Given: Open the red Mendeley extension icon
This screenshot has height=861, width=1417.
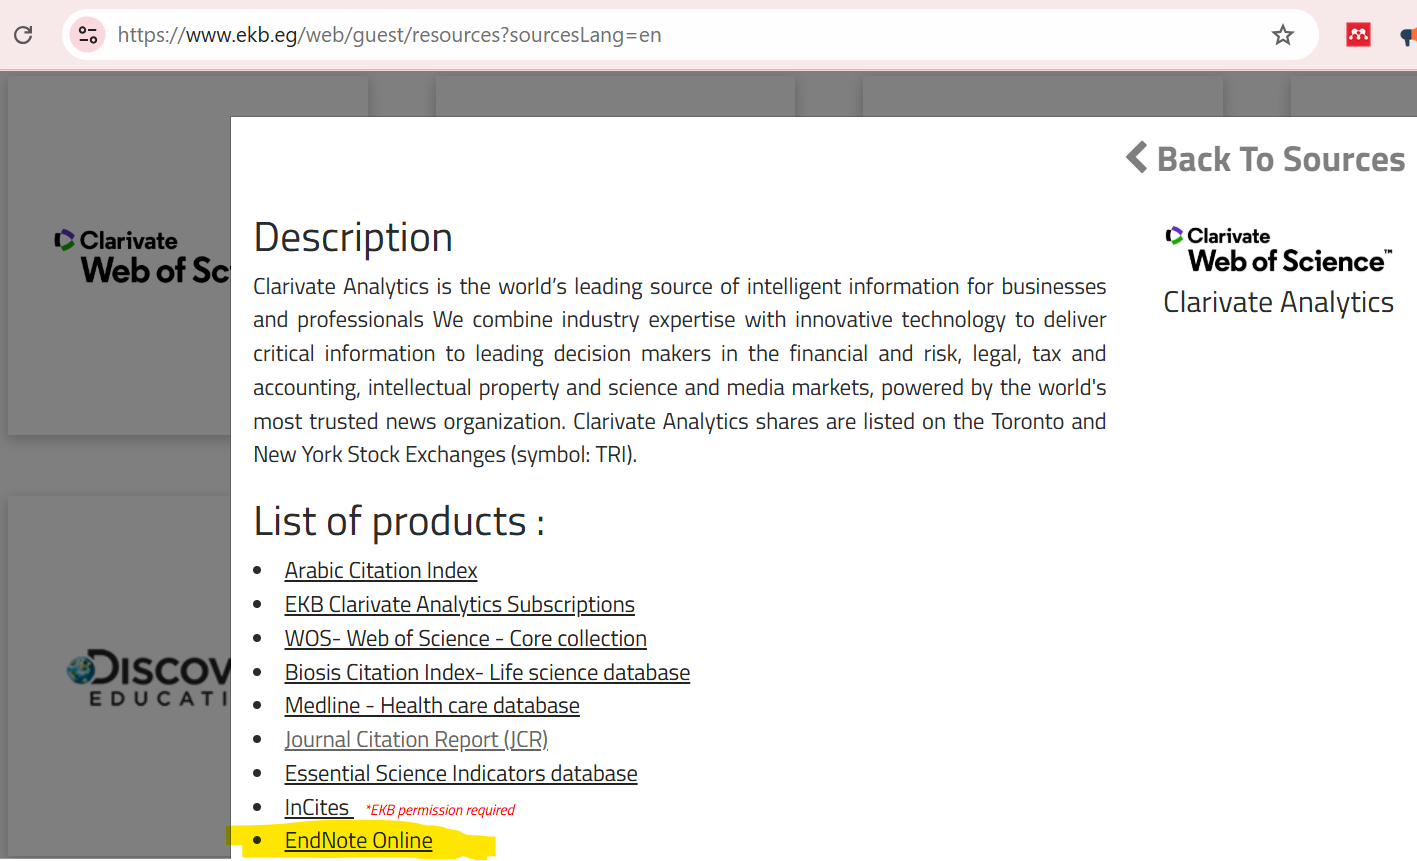Looking at the screenshot, I should coord(1358,35).
